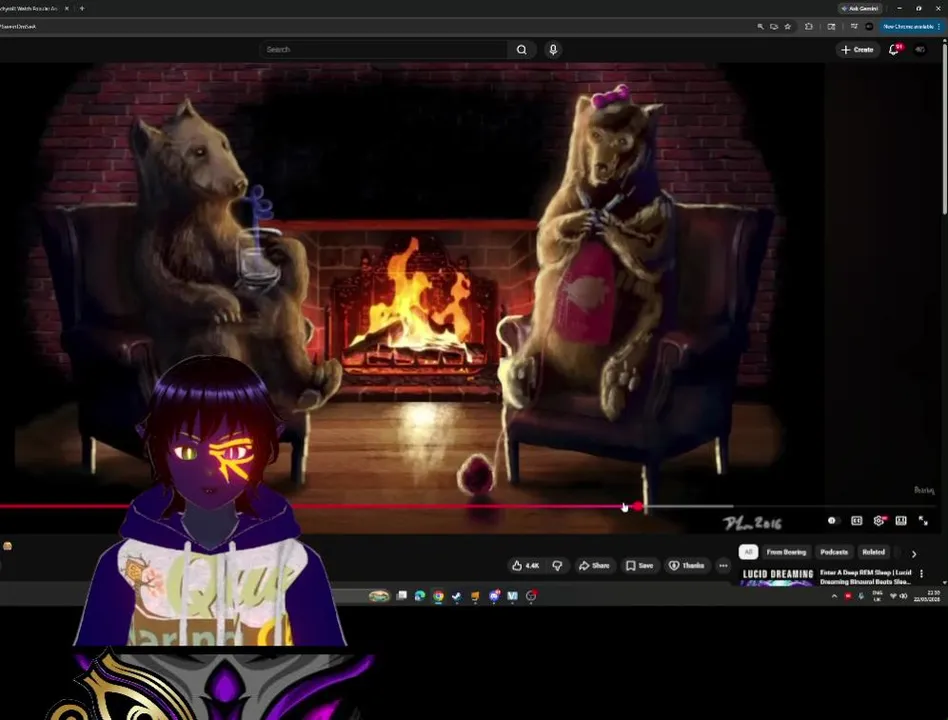Open the volume control in system tray

coord(903,596)
